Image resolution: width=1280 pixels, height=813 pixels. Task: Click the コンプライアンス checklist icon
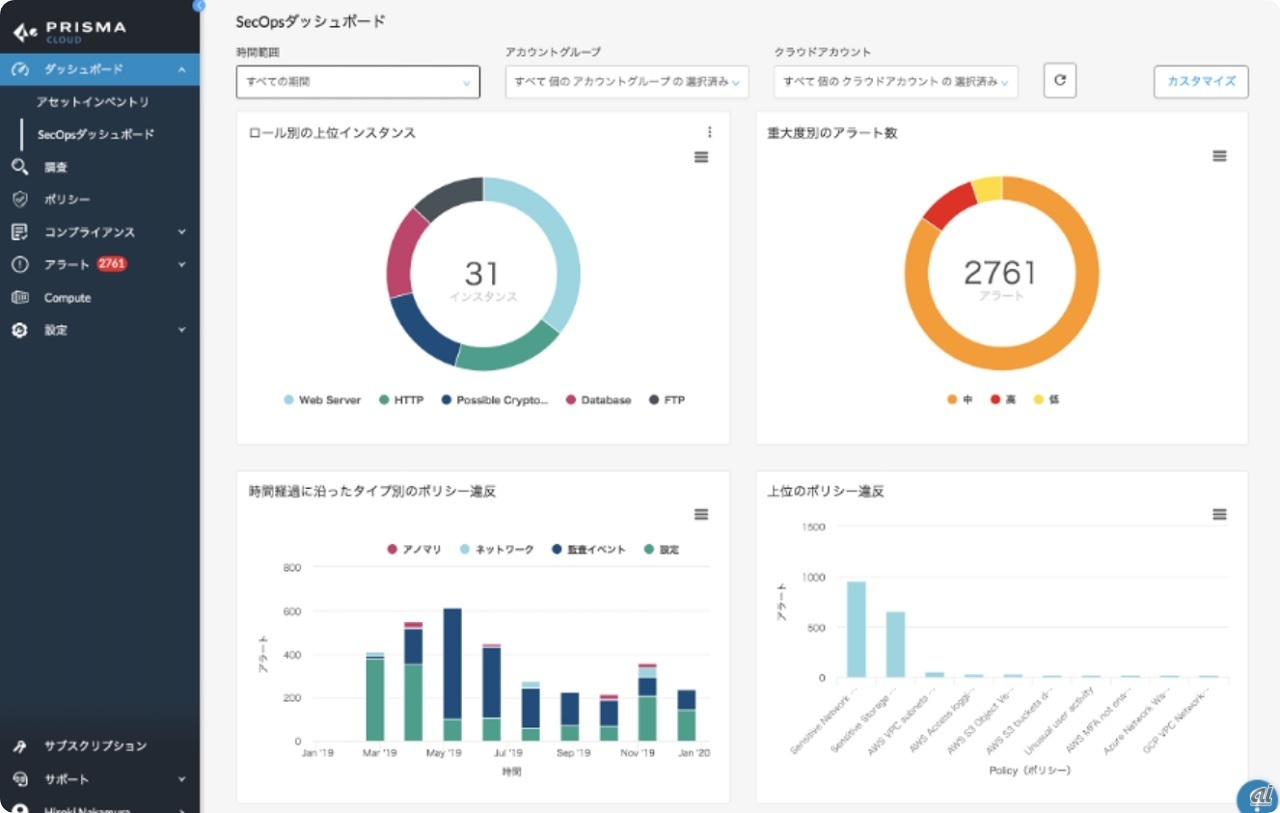(x=20, y=232)
